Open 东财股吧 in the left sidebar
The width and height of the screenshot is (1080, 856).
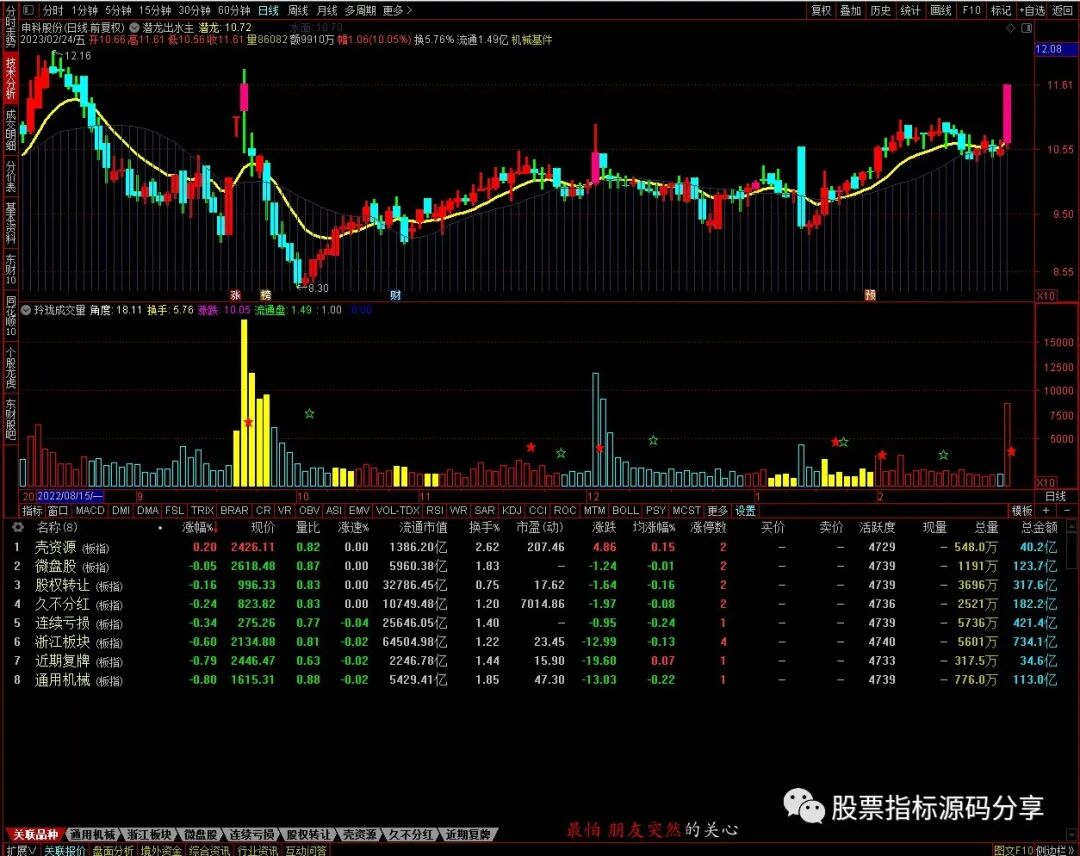[10, 418]
